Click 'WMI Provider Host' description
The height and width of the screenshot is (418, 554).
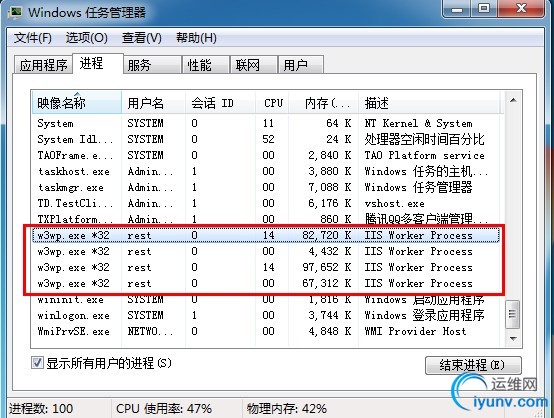click(415, 331)
